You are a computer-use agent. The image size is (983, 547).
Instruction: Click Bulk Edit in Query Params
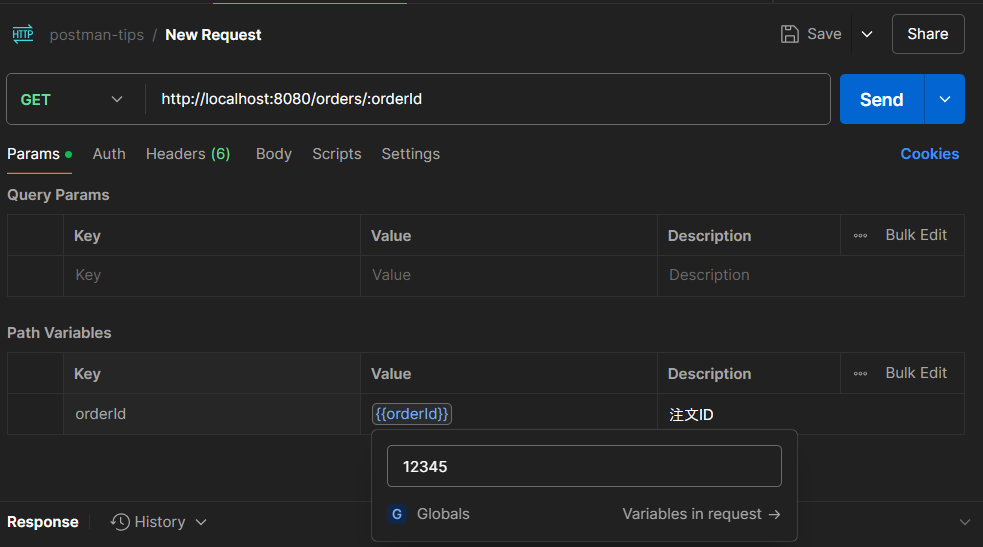tap(916, 235)
